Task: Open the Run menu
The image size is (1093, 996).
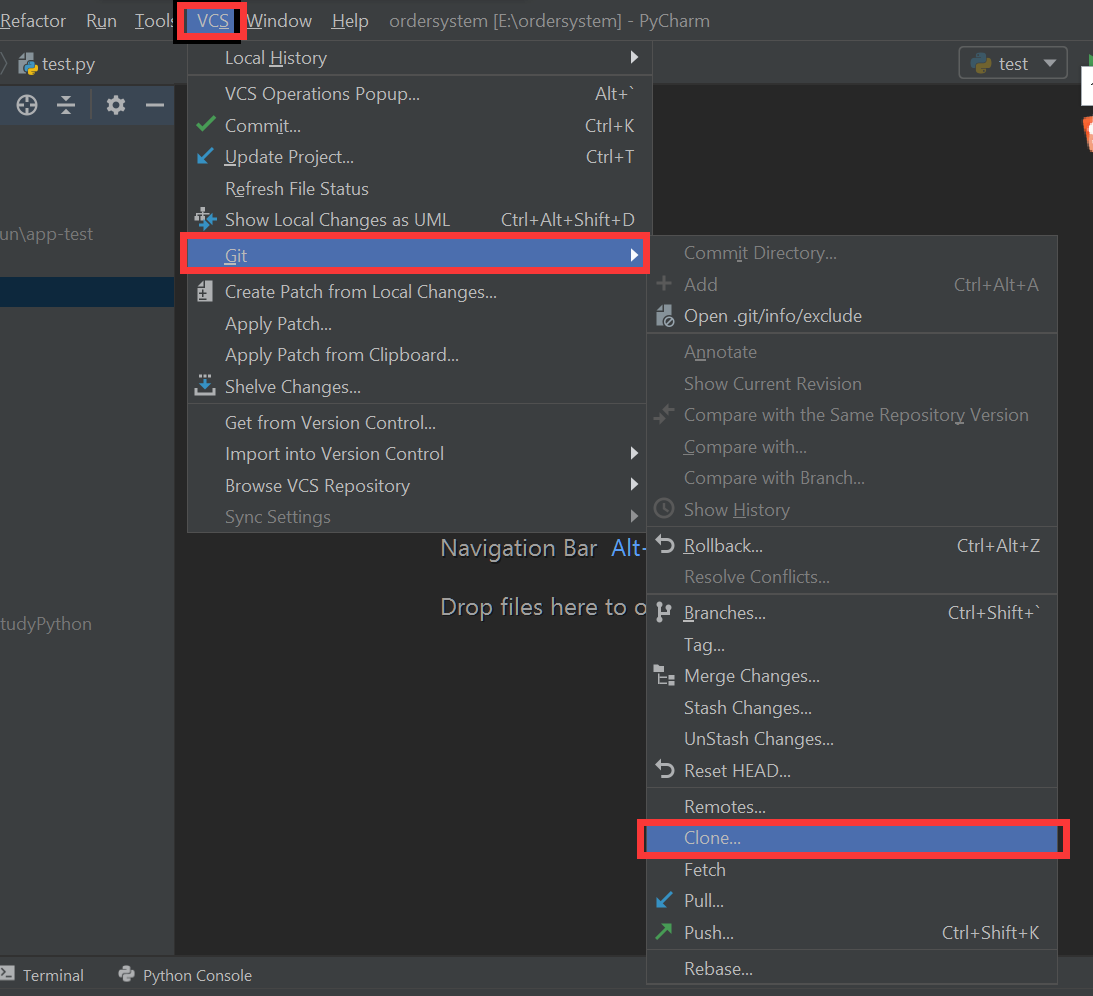Action: point(101,21)
